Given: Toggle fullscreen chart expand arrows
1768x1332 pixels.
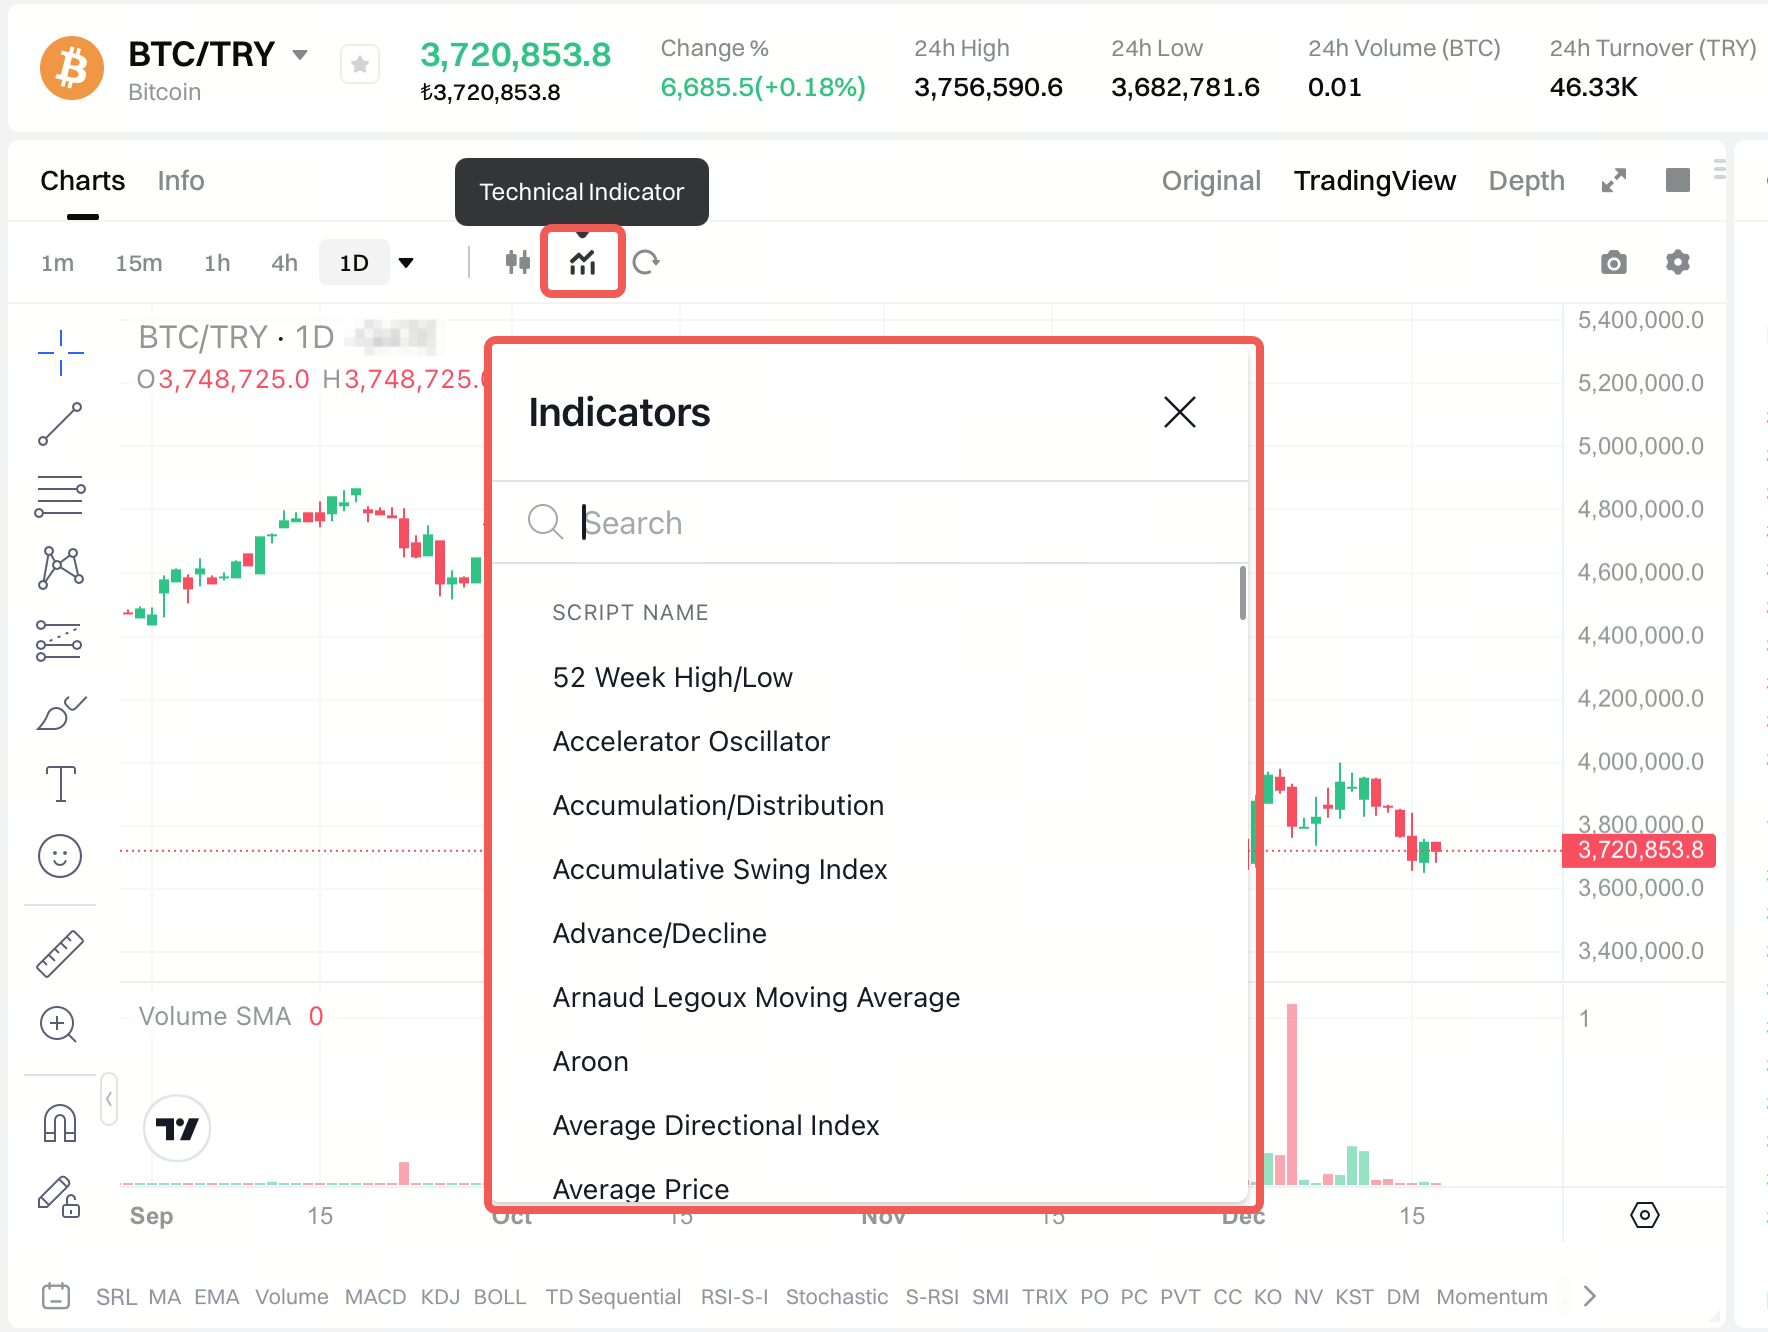Looking at the screenshot, I should coord(1613,181).
